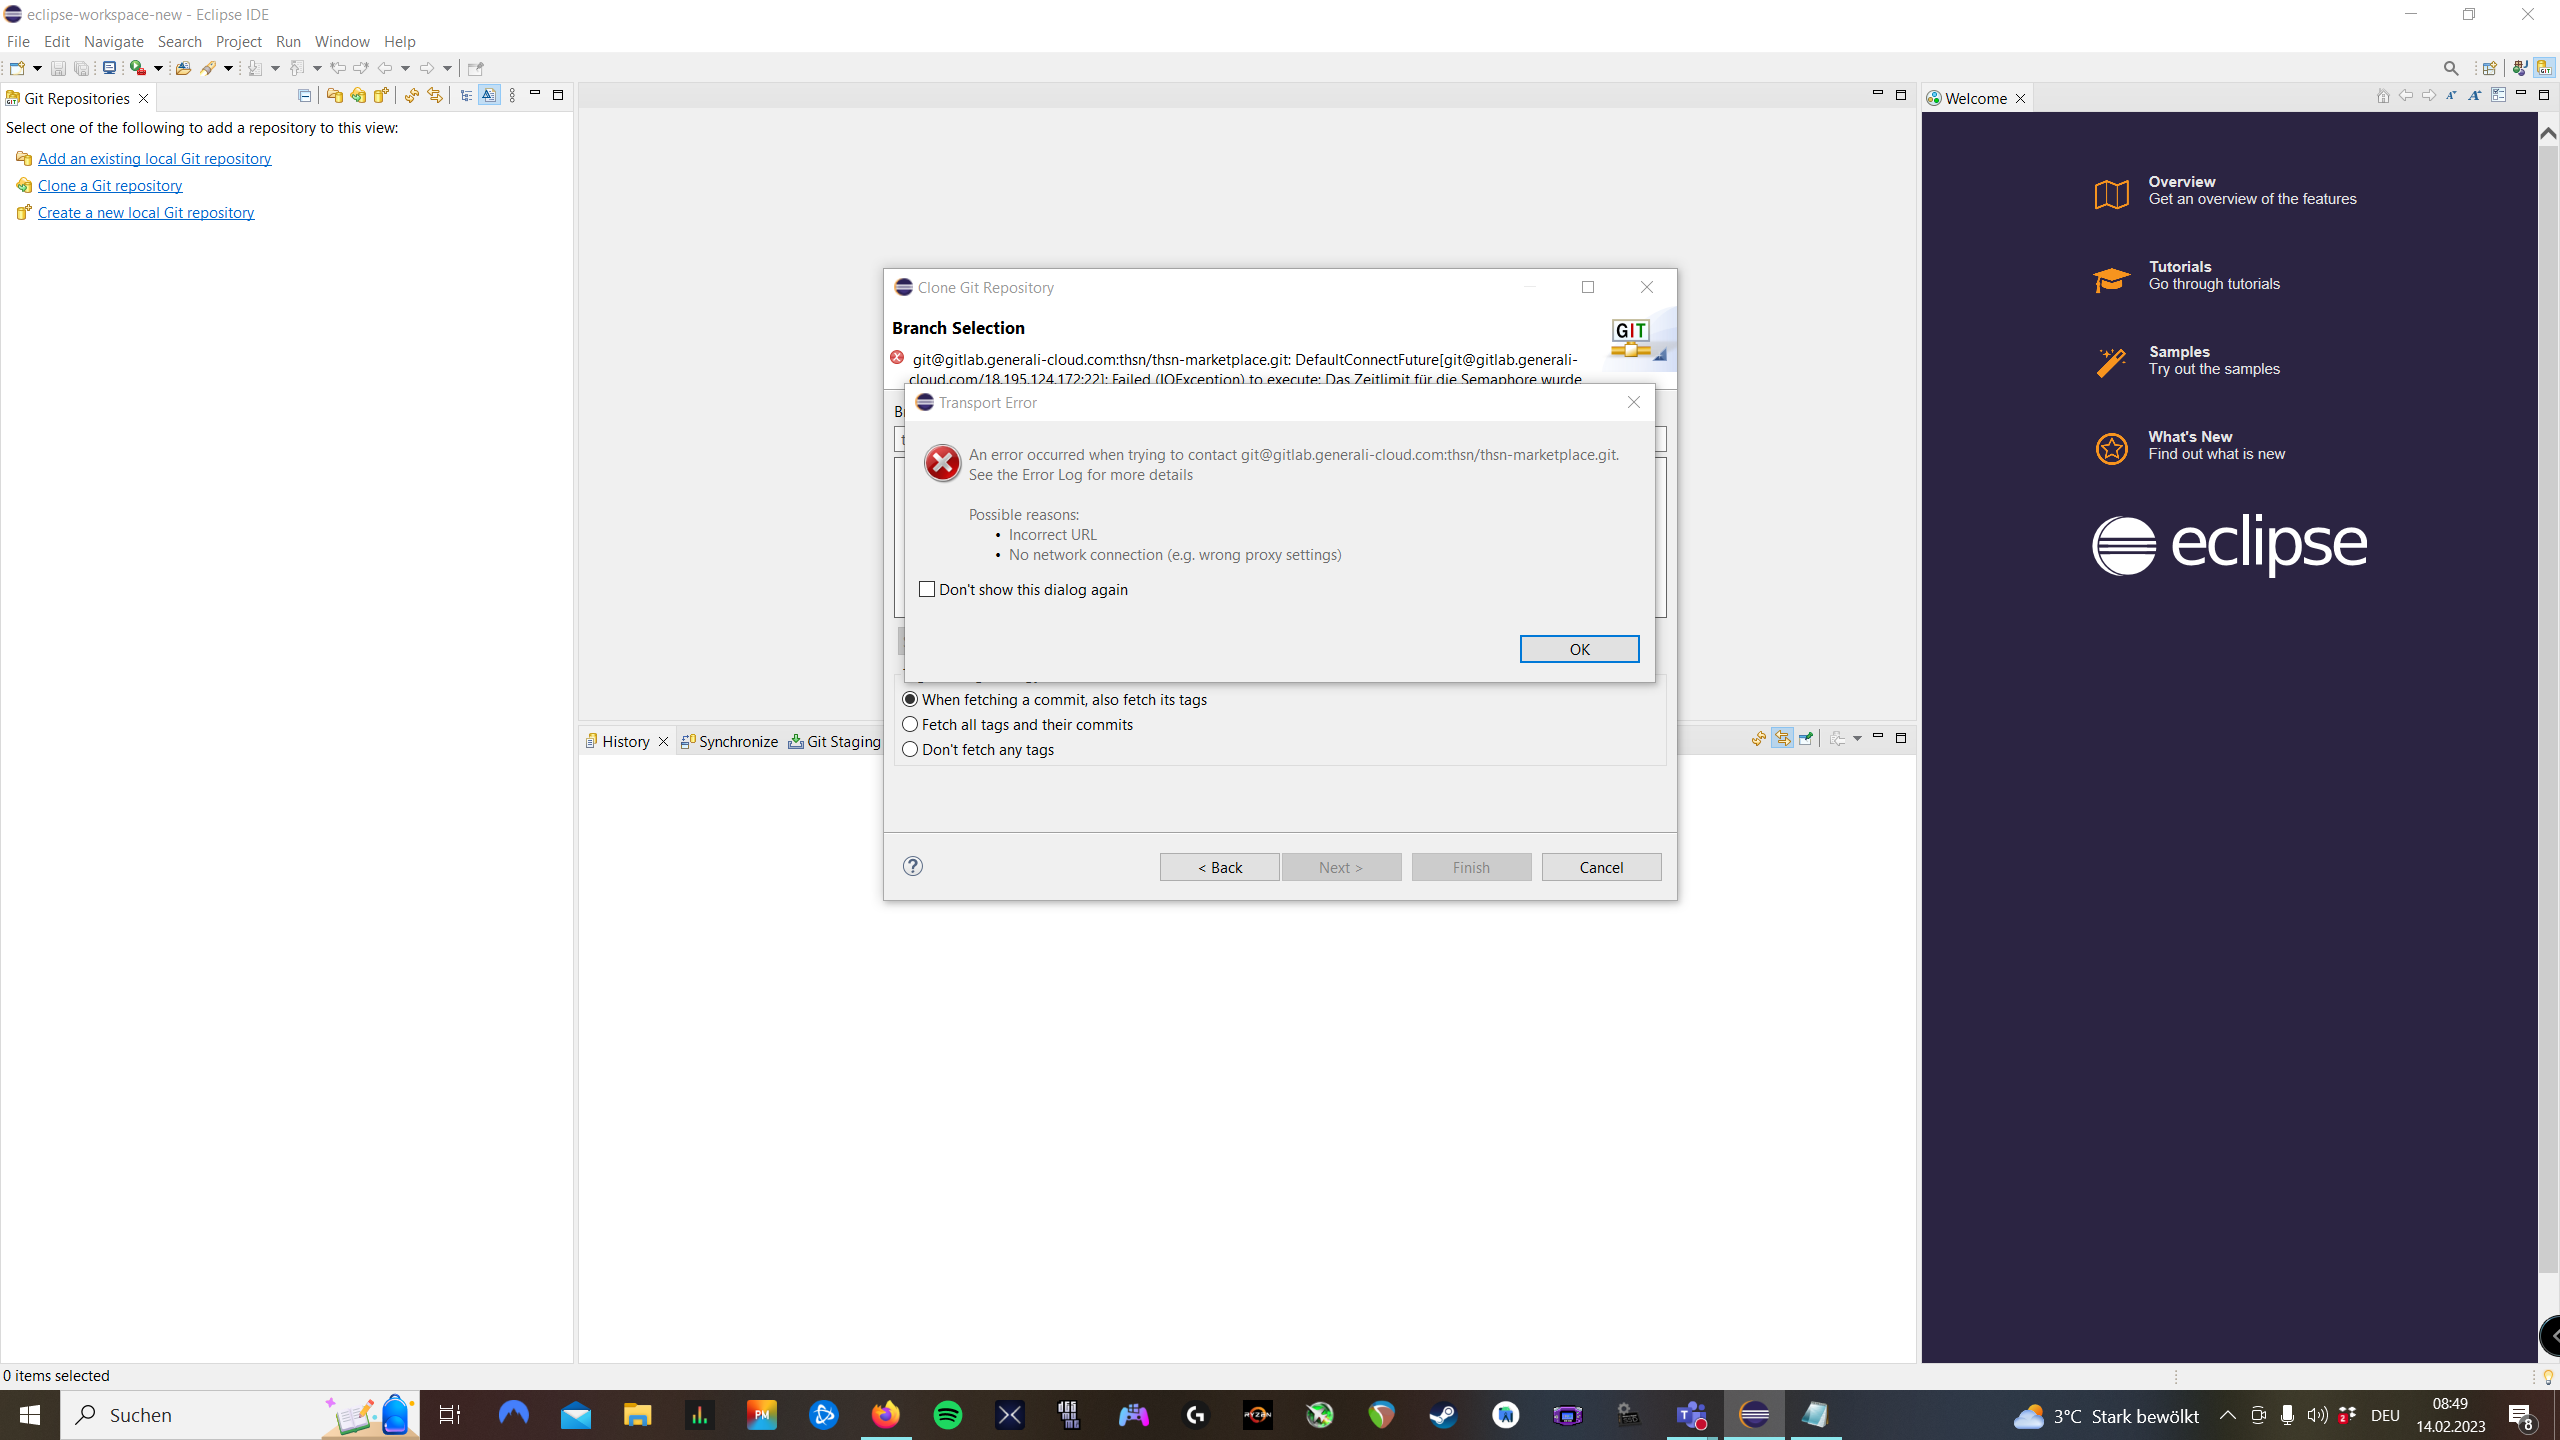Open Steam from the taskbar
The width and height of the screenshot is (2560, 1440).
click(x=1443, y=1415)
